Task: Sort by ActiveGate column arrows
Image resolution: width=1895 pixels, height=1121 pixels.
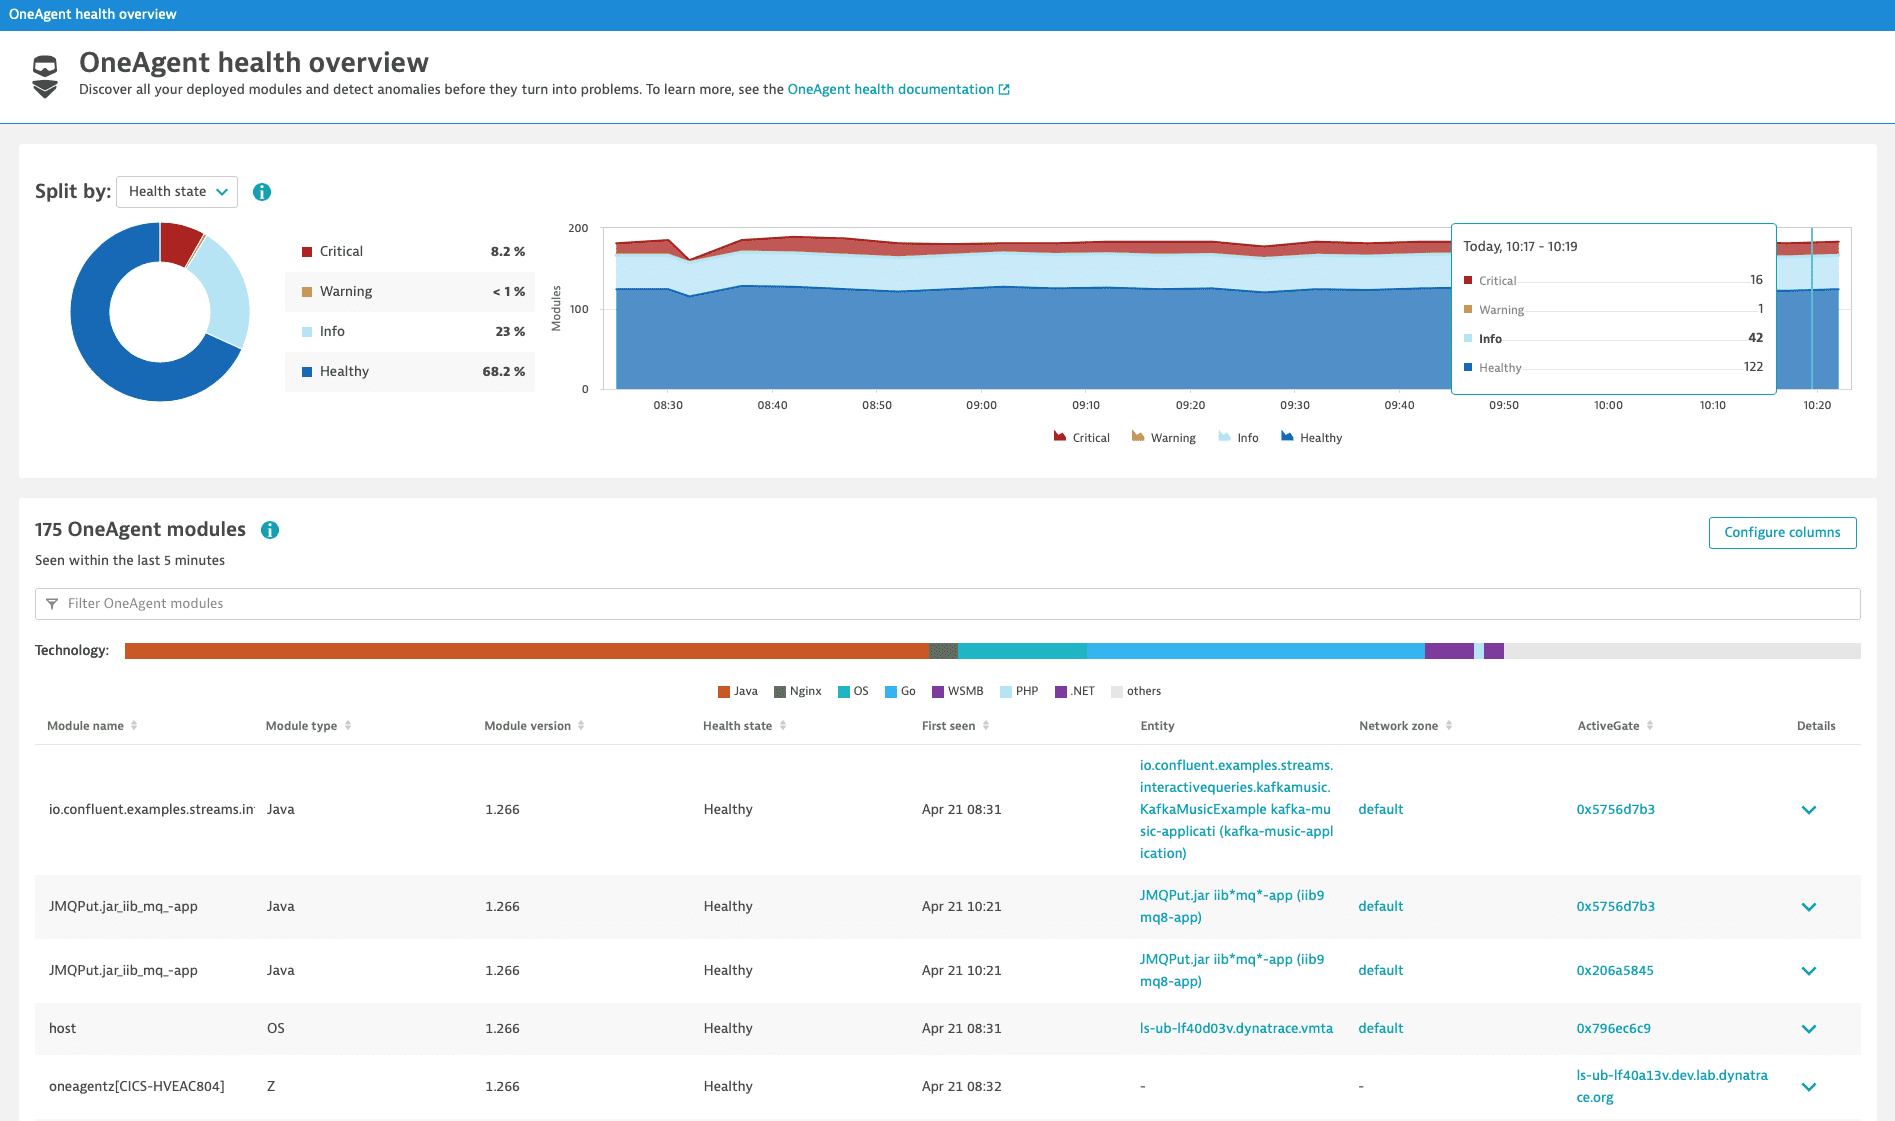Action: coord(1650,726)
